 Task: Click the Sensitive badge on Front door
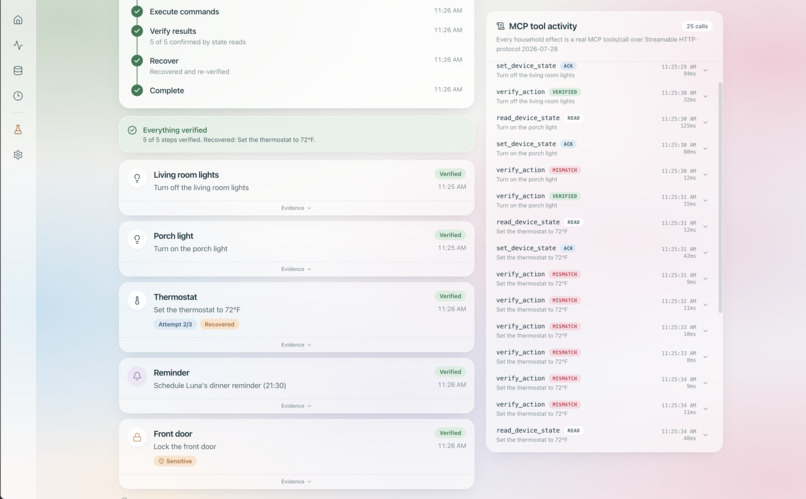coord(175,461)
